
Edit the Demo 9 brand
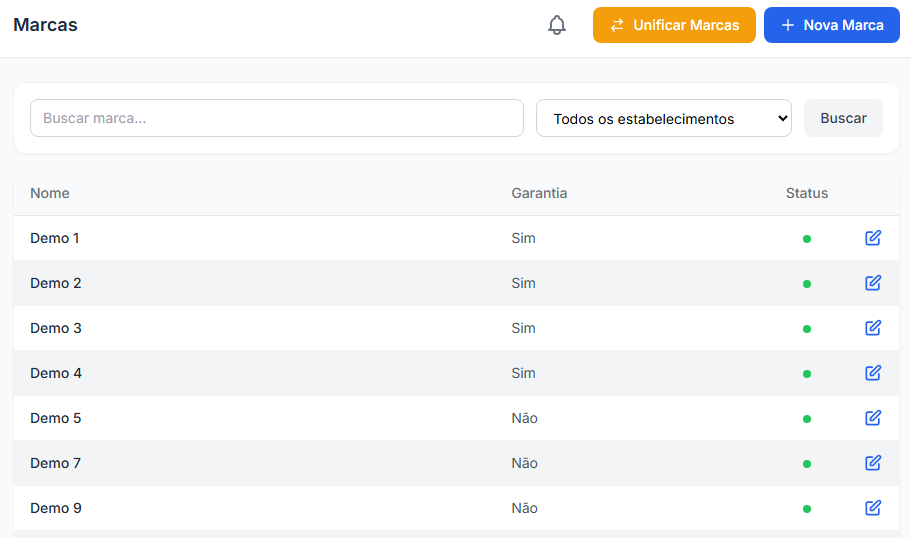(873, 508)
